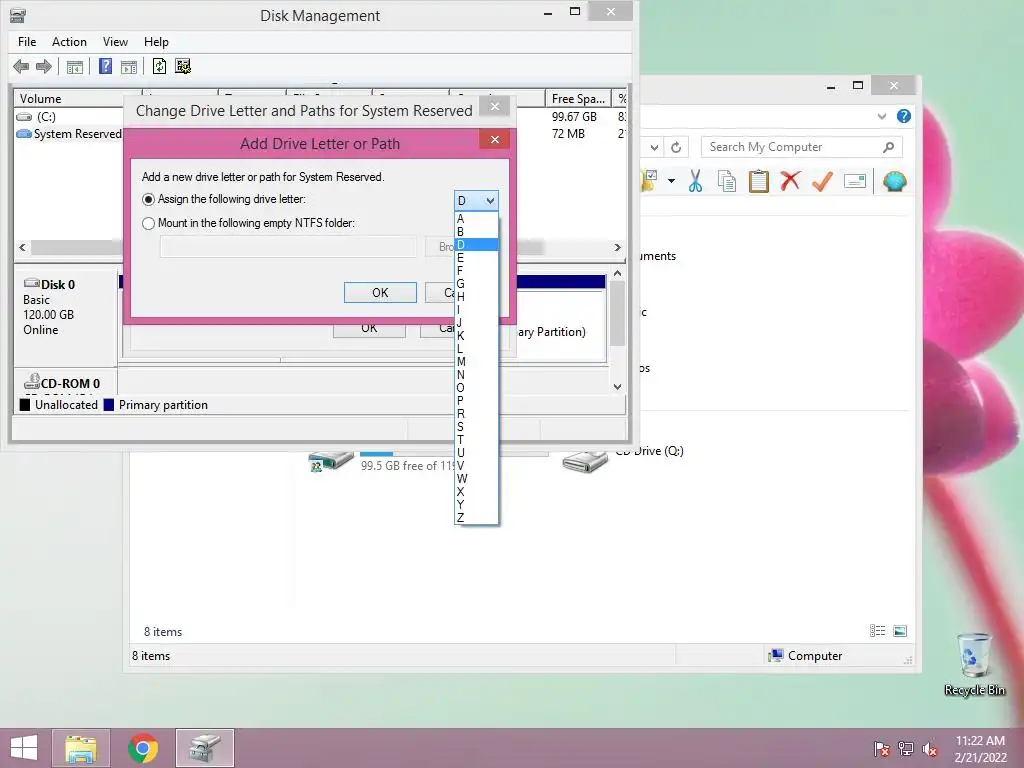This screenshot has width=1024, height=768.
Task: Click the blue Help icon in Explorer window
Action: pyautogui.click(x=904, y=116)
